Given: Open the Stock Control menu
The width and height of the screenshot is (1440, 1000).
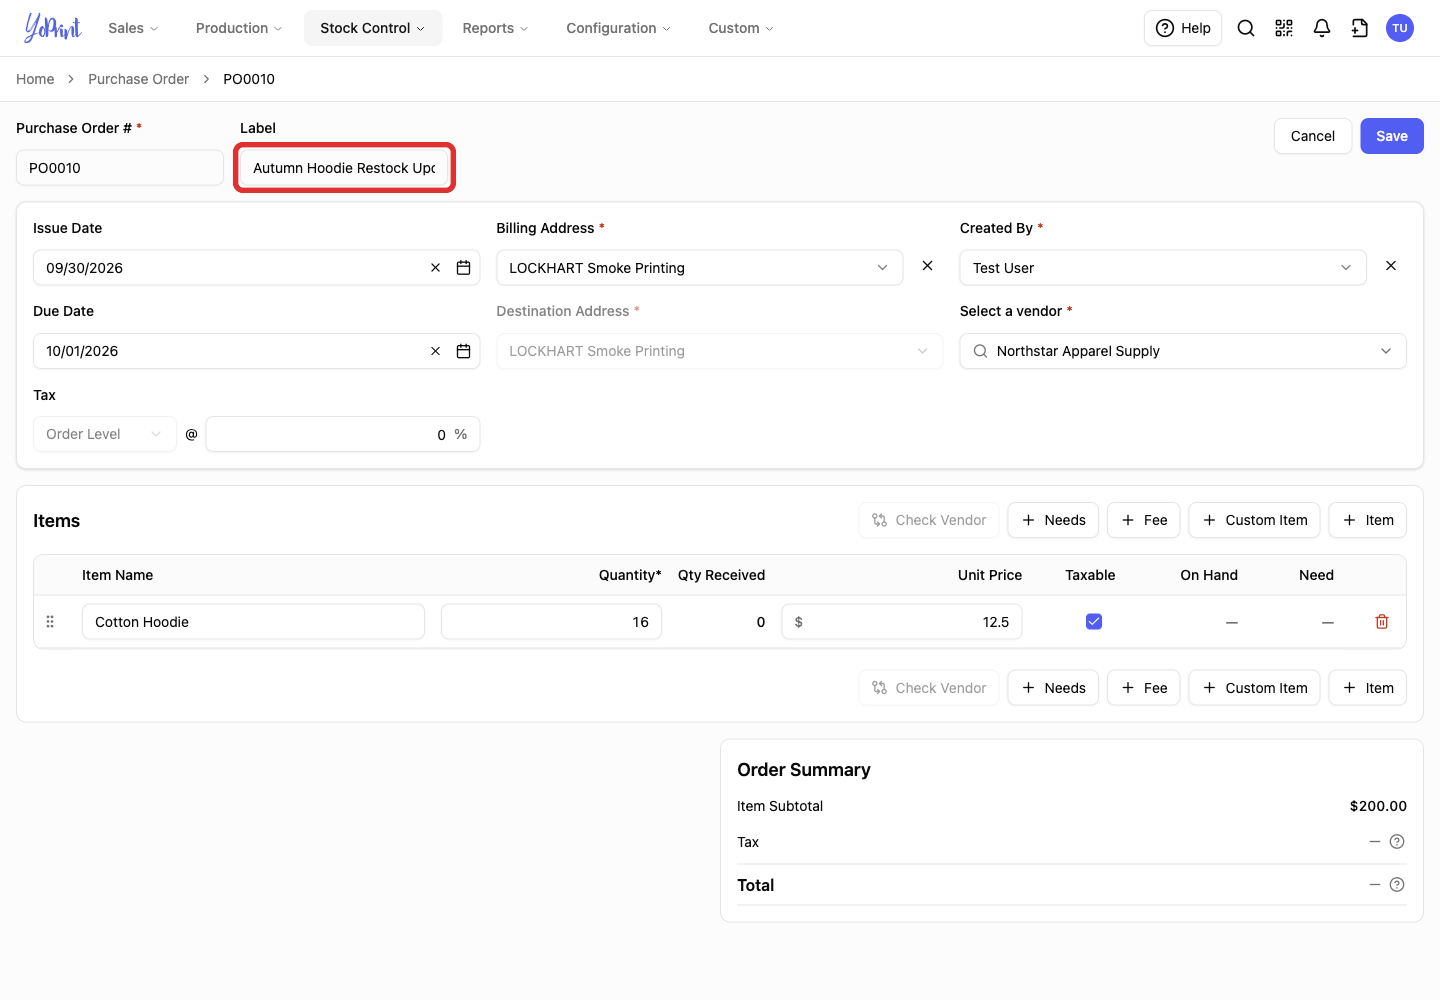Looking at the screenshot, I should (372, 28).
